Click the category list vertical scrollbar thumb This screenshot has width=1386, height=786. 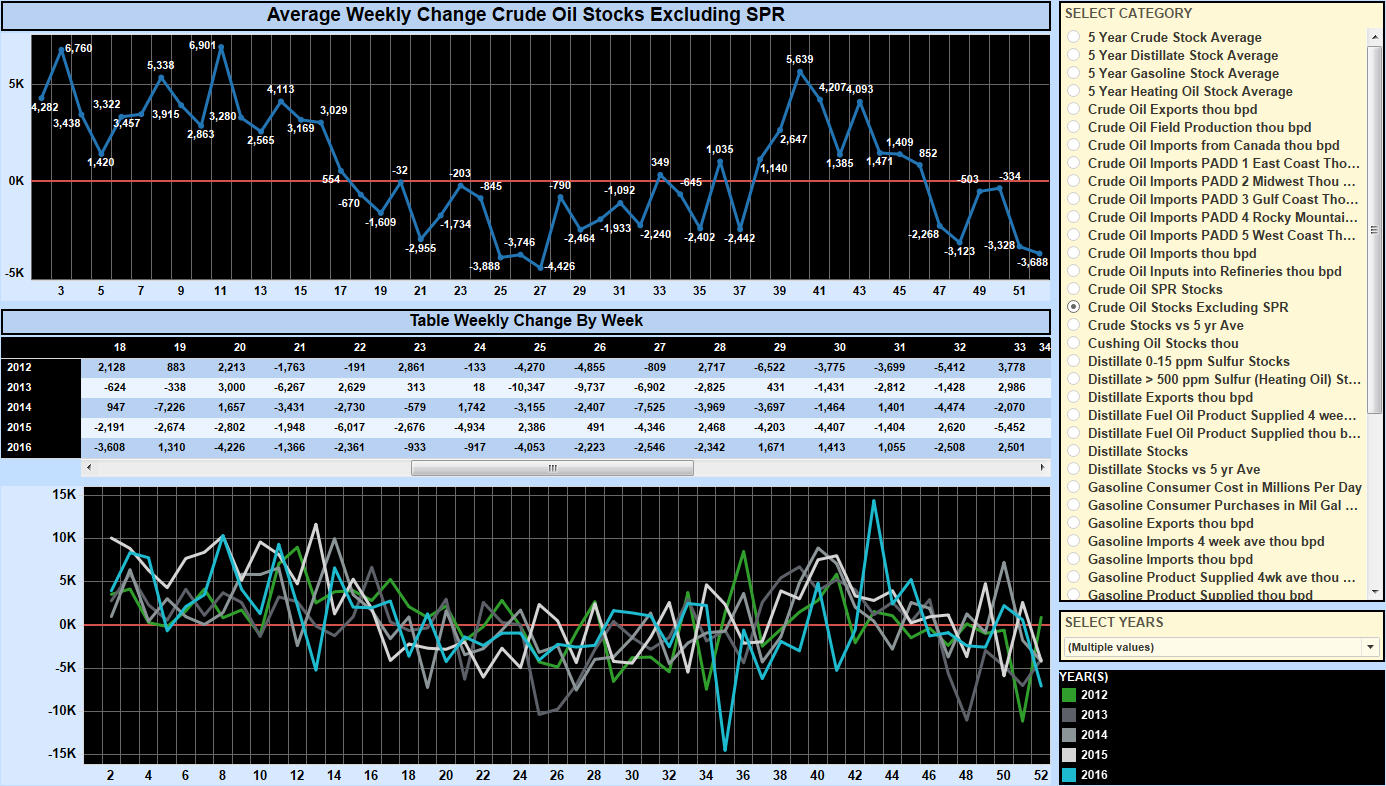[x=1375, y=231]
